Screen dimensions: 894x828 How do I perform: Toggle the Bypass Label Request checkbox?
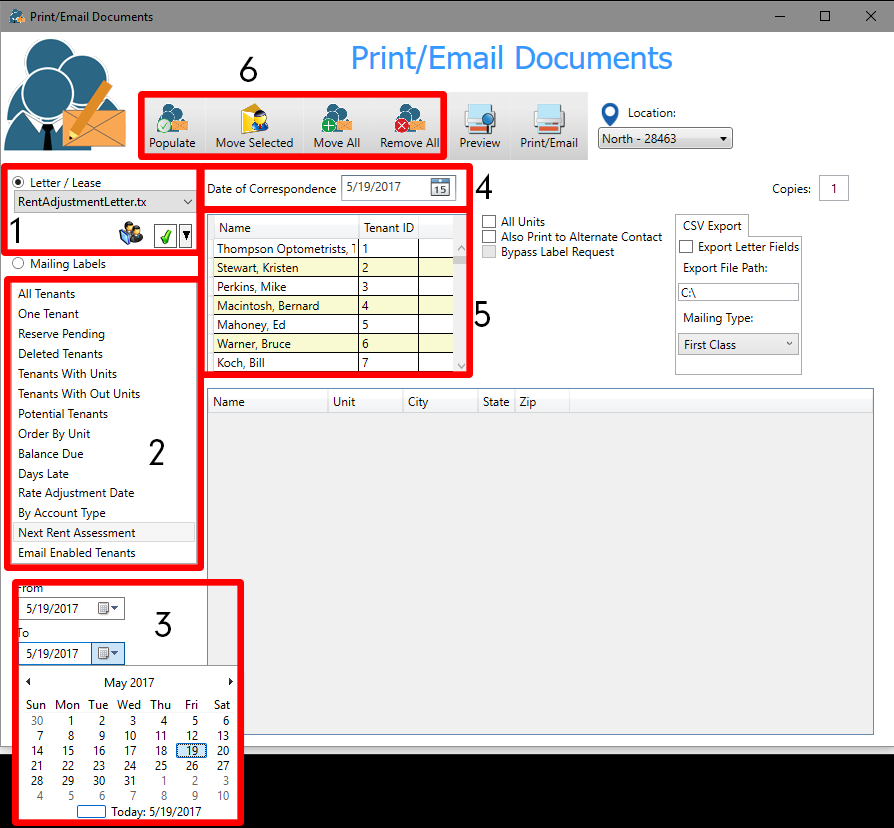(489, 252)
